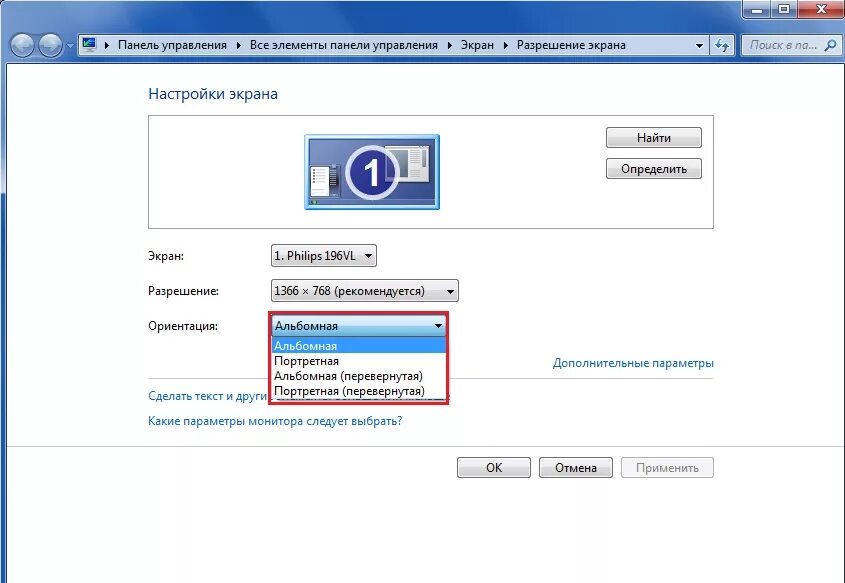Click the 'Ориентация:' label
The height and width of the screenshot is (583, 845).
click(x=183, y=326)
